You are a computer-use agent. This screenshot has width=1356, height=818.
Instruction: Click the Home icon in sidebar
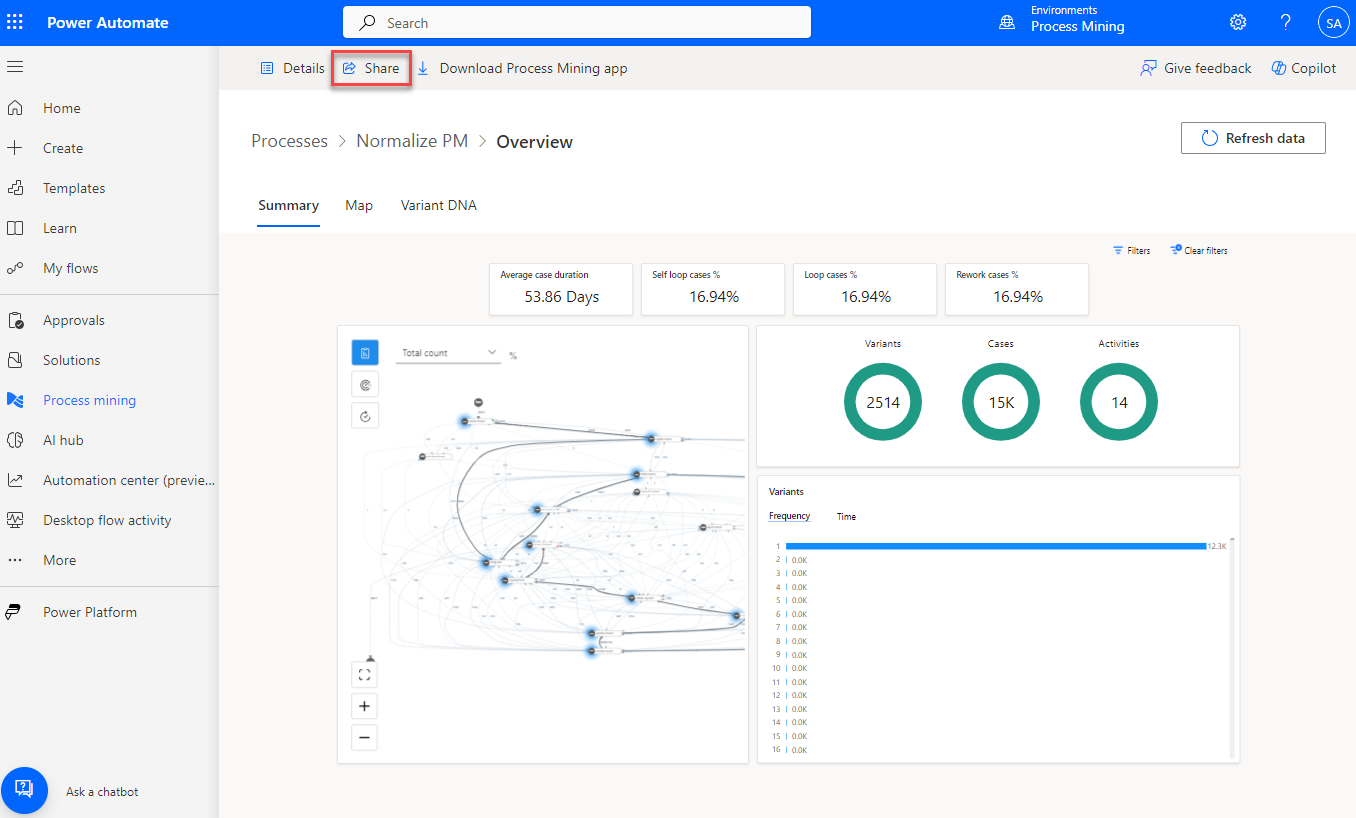pyautogui.click(x=15, y=108)
